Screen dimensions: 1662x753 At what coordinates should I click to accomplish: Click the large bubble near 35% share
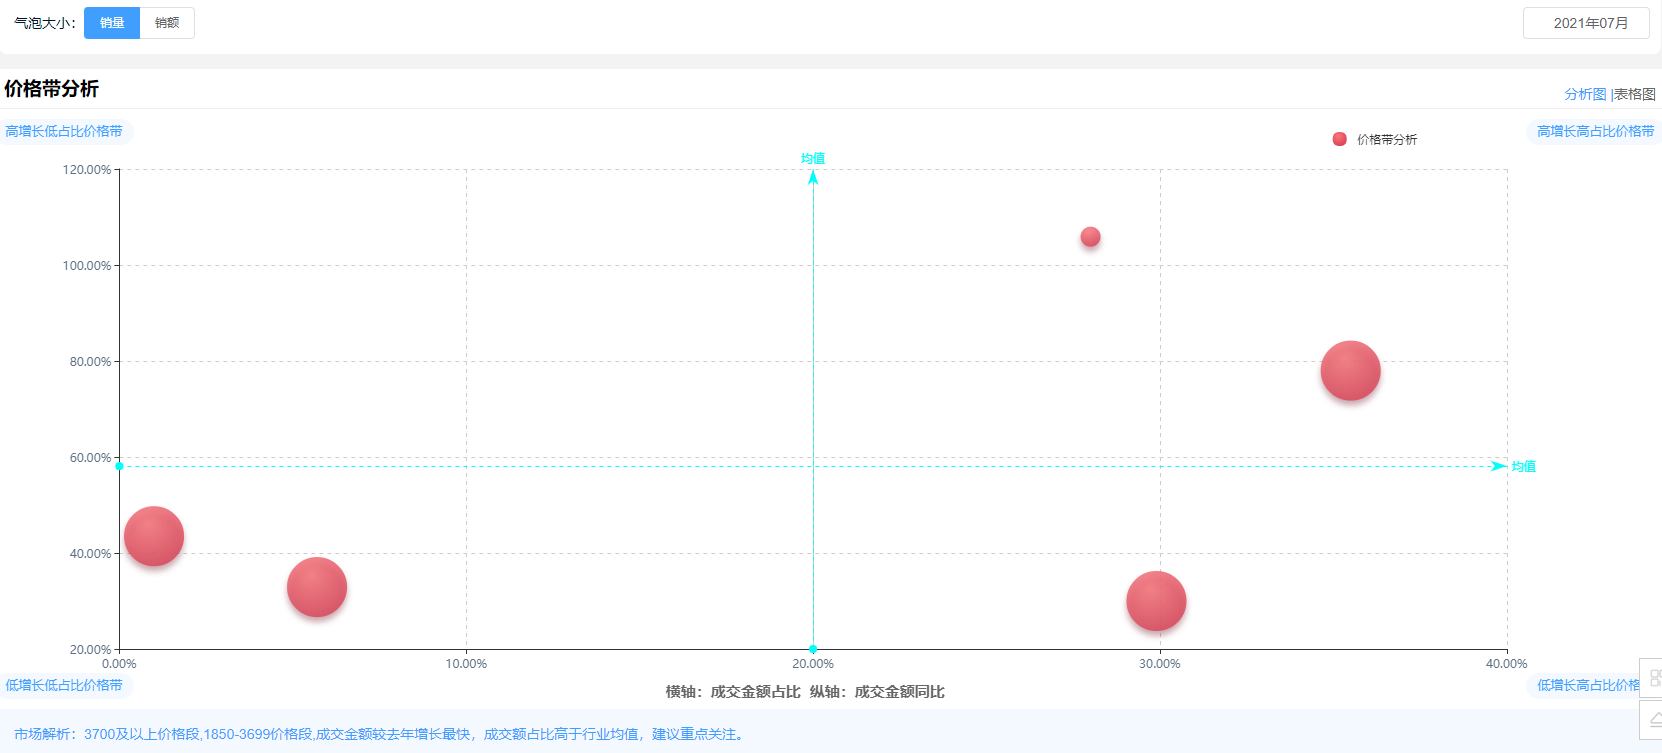(x=1350, y=371)
